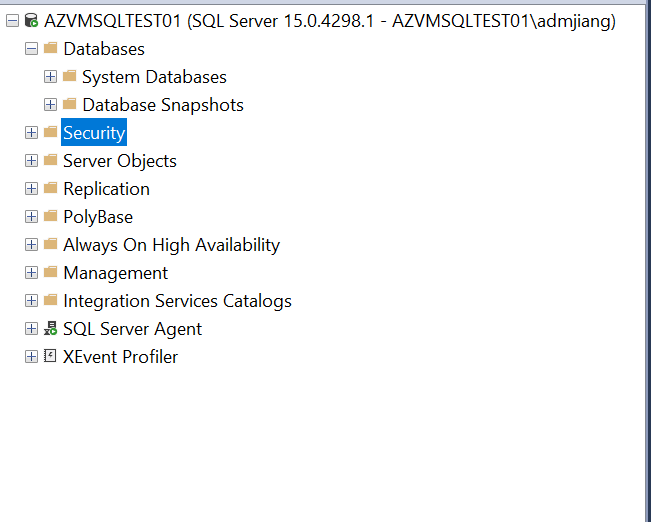This screenshot has height=522, width=651.
Task: Select the Security tree item
Action: point(94,133)
